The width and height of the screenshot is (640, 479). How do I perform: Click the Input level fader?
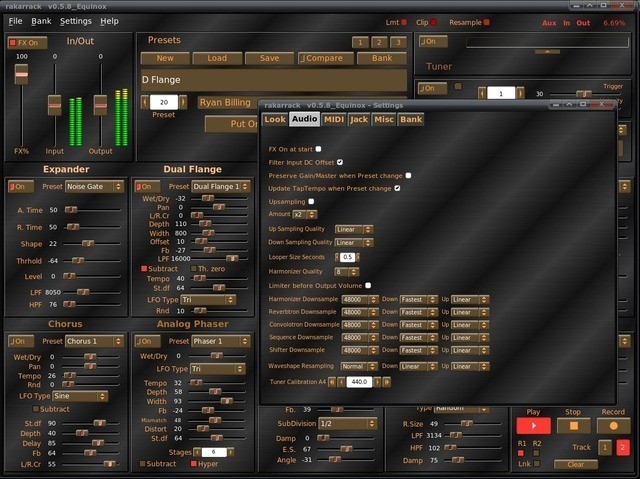pos(55,106)
